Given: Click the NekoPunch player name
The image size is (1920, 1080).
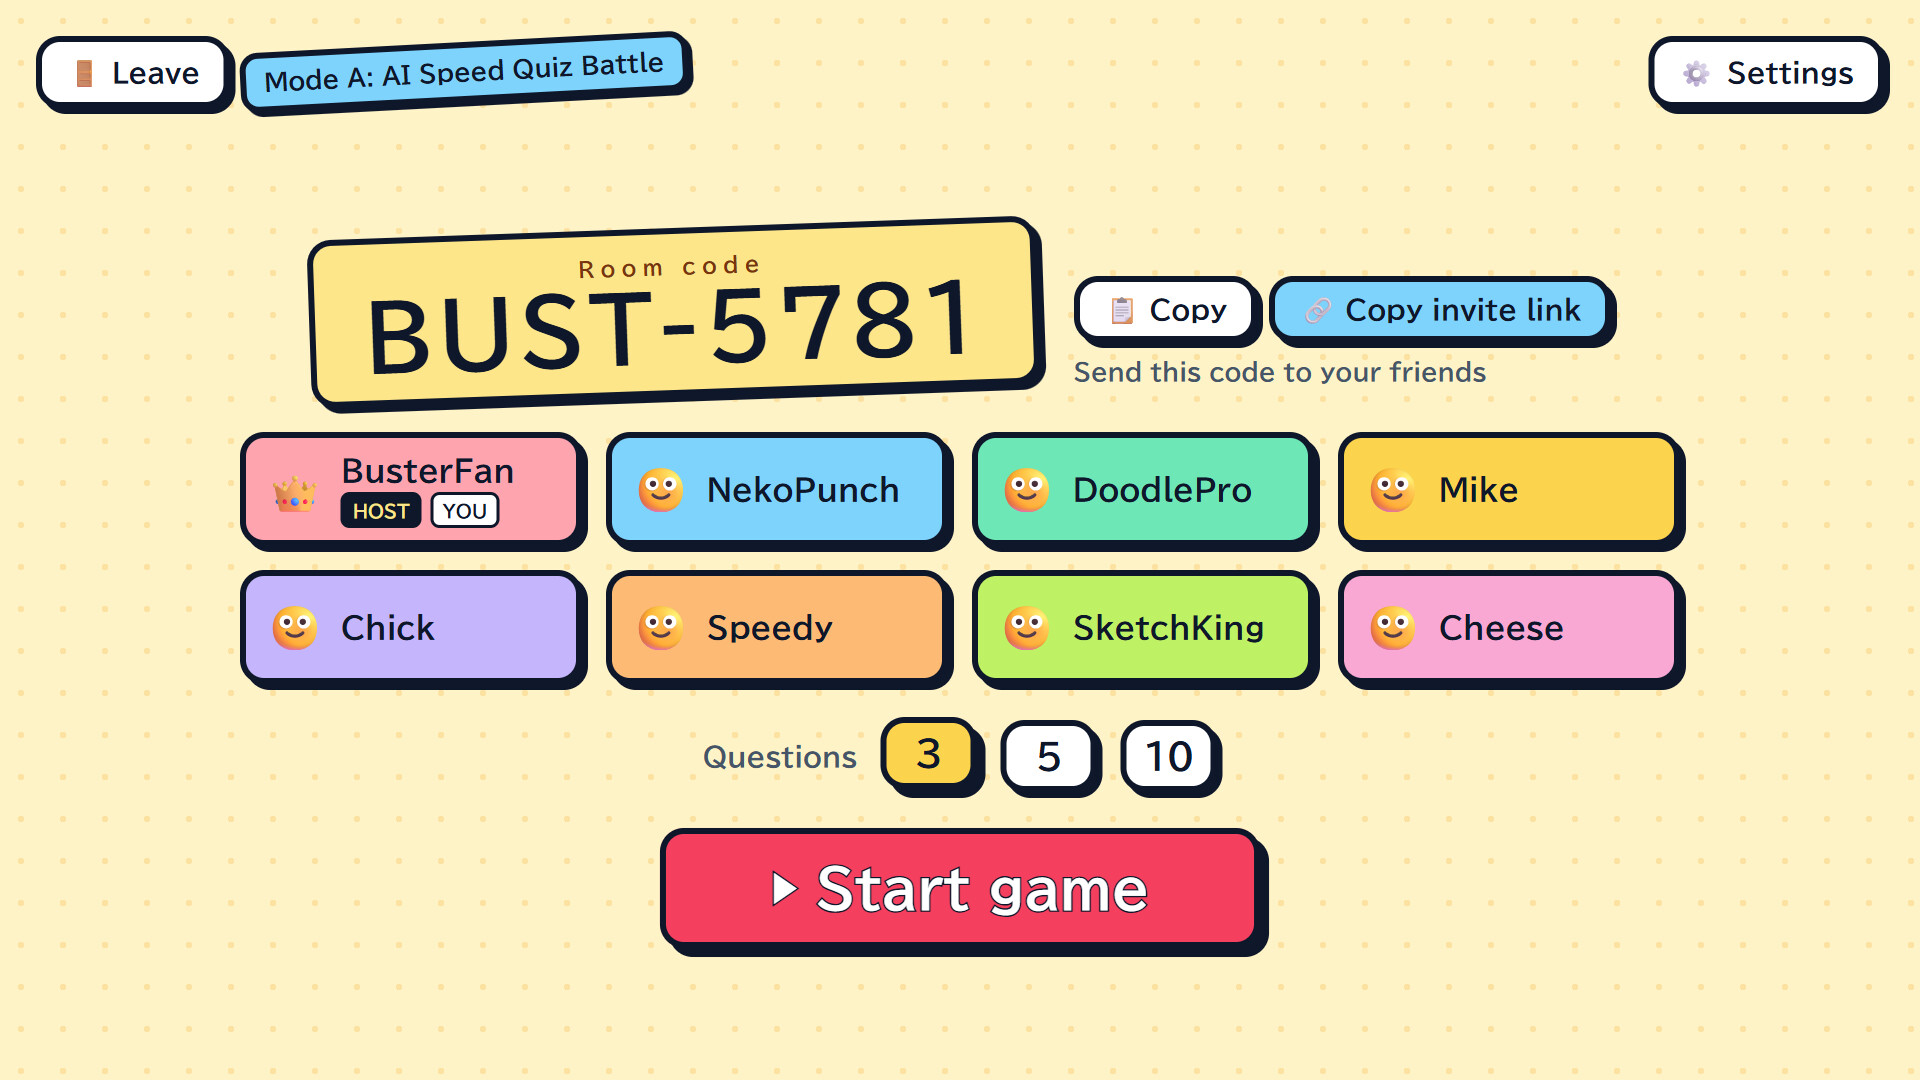Looking at the screenshot, I should 803,490.
